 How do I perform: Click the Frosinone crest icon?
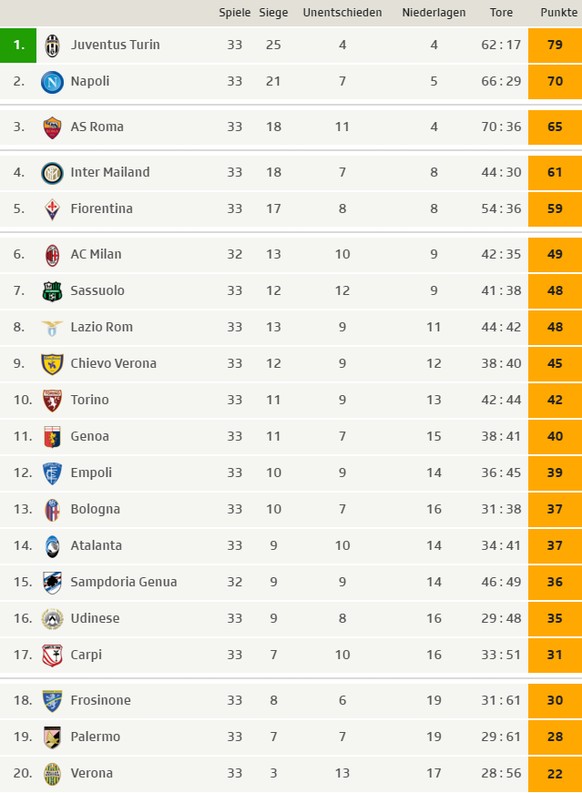52,701
